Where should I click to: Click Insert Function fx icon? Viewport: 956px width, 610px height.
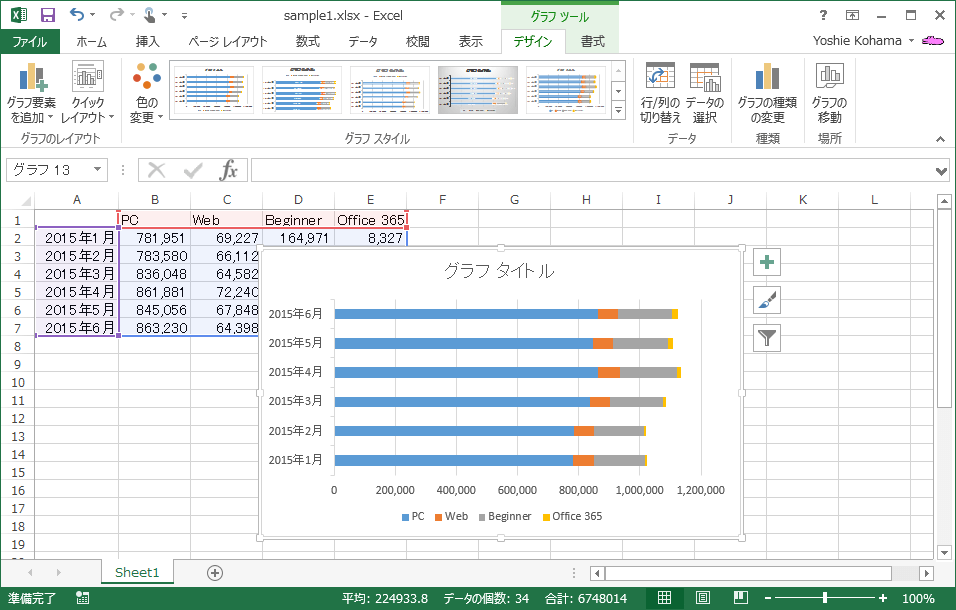coord(228,170)
